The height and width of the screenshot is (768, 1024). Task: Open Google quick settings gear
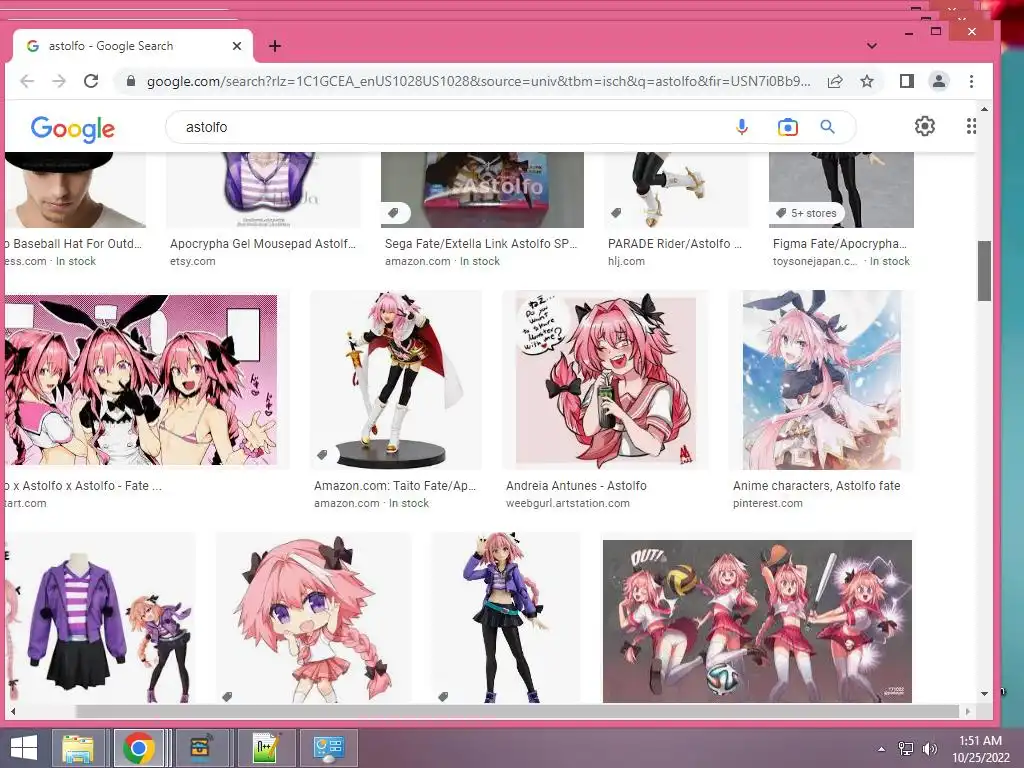click(x=925, y=126)
